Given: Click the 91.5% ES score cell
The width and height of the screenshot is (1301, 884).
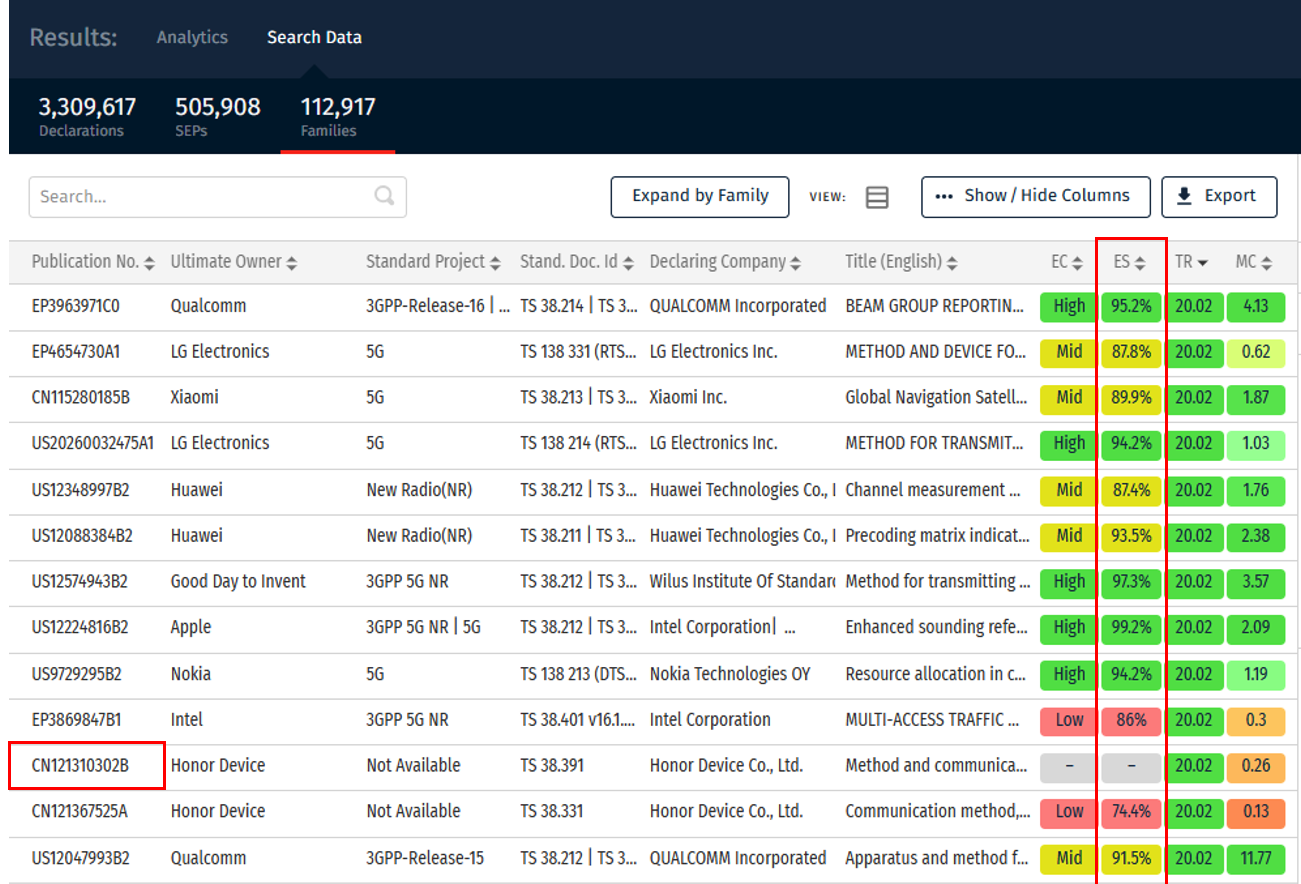Looking at the screenshot, I should pyautogui.click(x=1131, y=858).
